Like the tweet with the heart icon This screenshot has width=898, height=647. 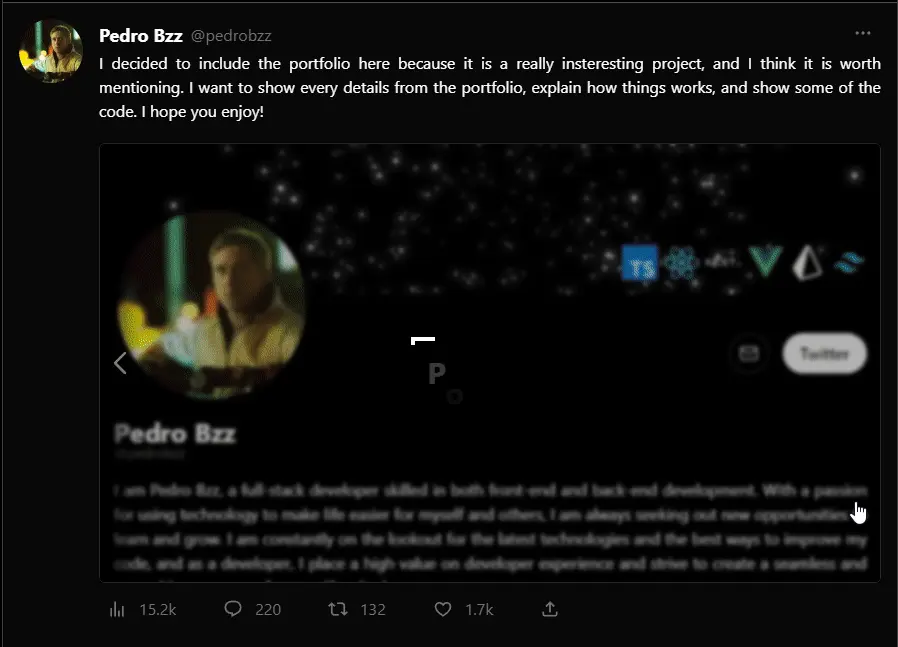(464, 609)
